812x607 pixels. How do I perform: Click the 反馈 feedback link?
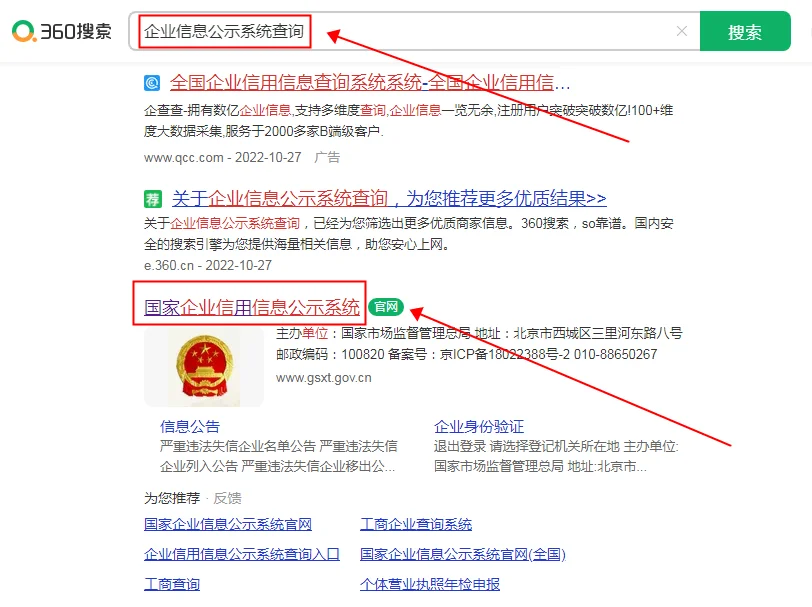pyautogui.click(x=227, y=498)
